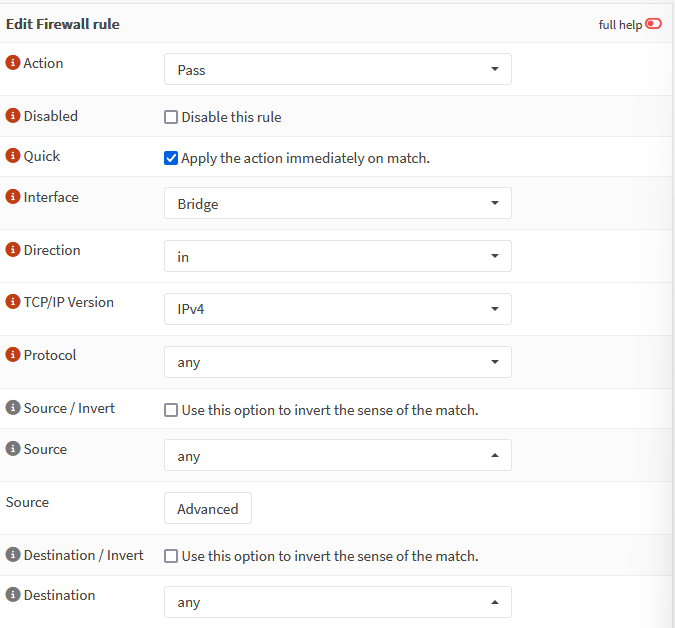Check the Disable this rule checkbox
This screenshot has width=675, height=628.
tap(171, 117)
